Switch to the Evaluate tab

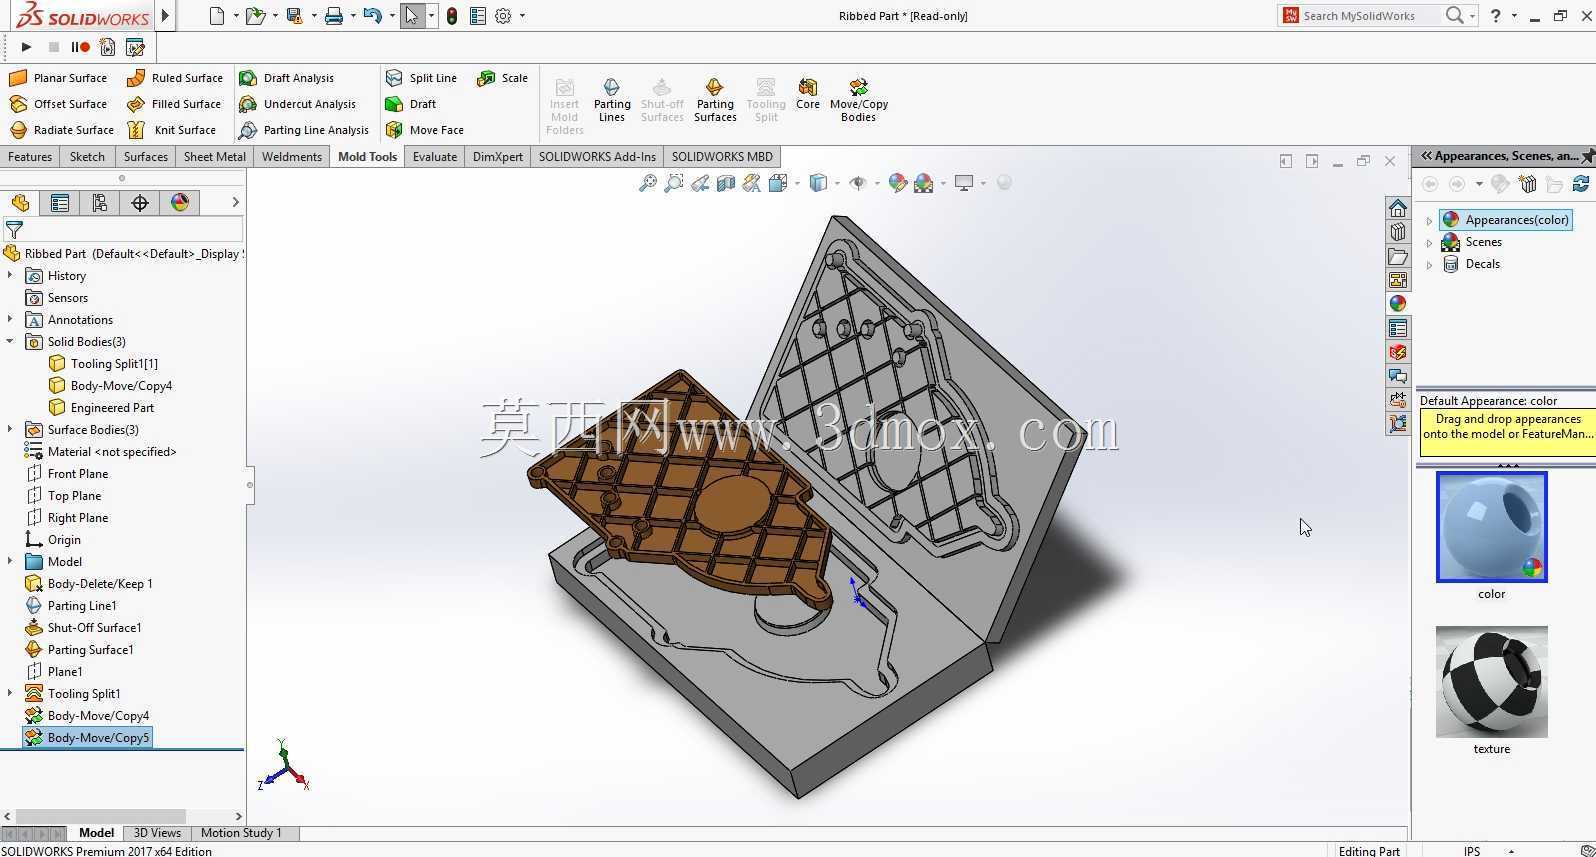tap(435, 157)
